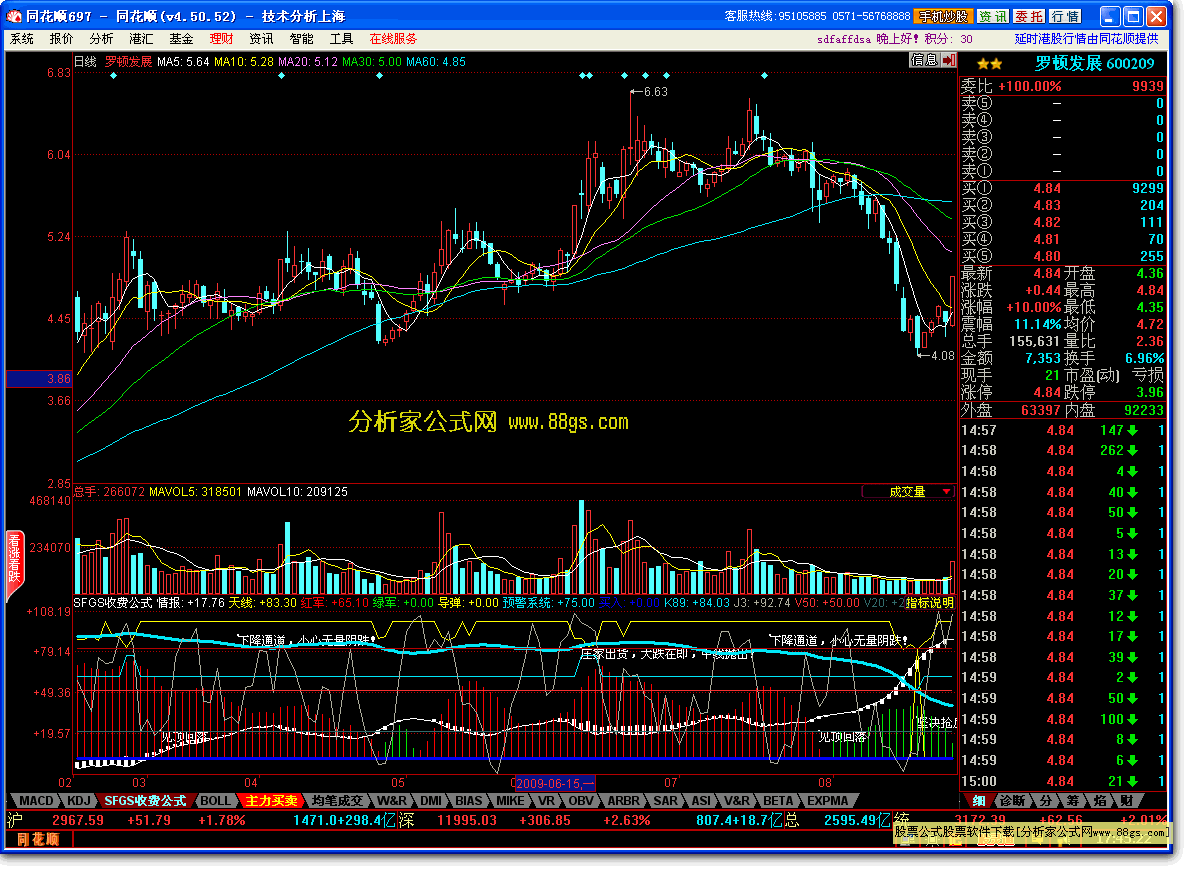Image resolution: width=1188 pixels, height=869 pixels.
Task: Select the 诊断 tab in side panel
Action: (x=1013, y=802)
